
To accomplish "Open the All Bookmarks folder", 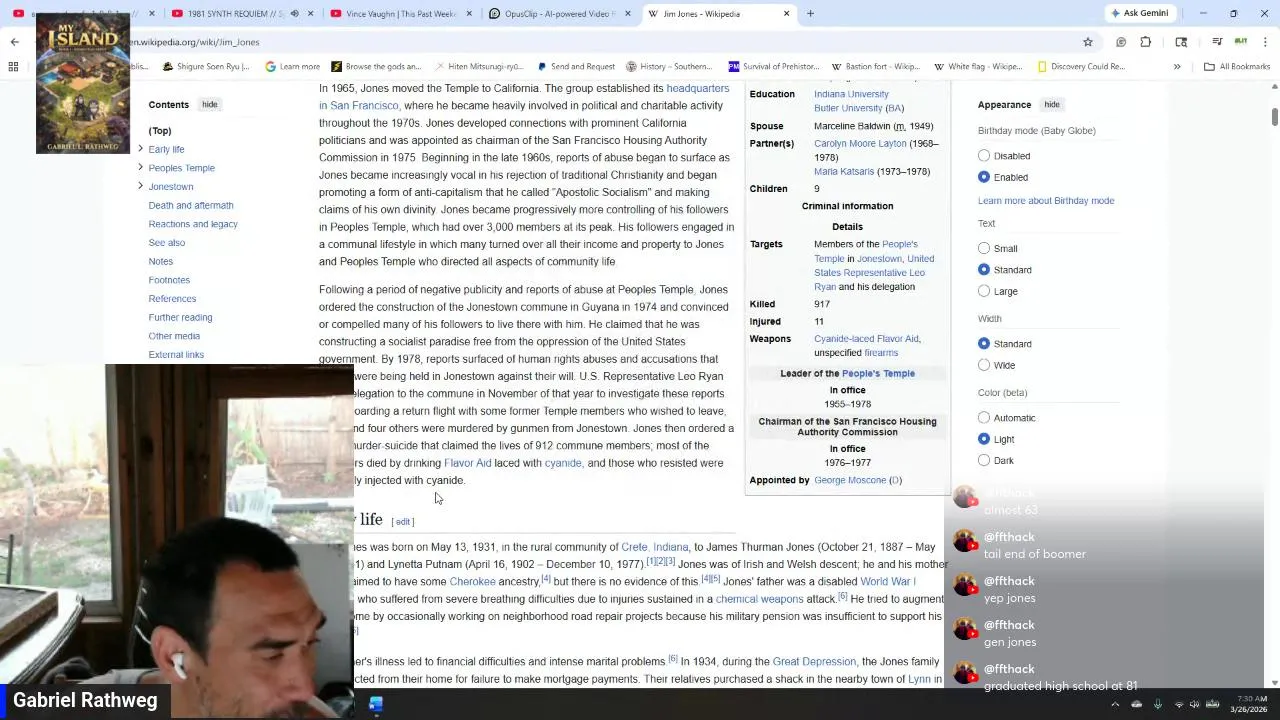I will click(1237, 67).
